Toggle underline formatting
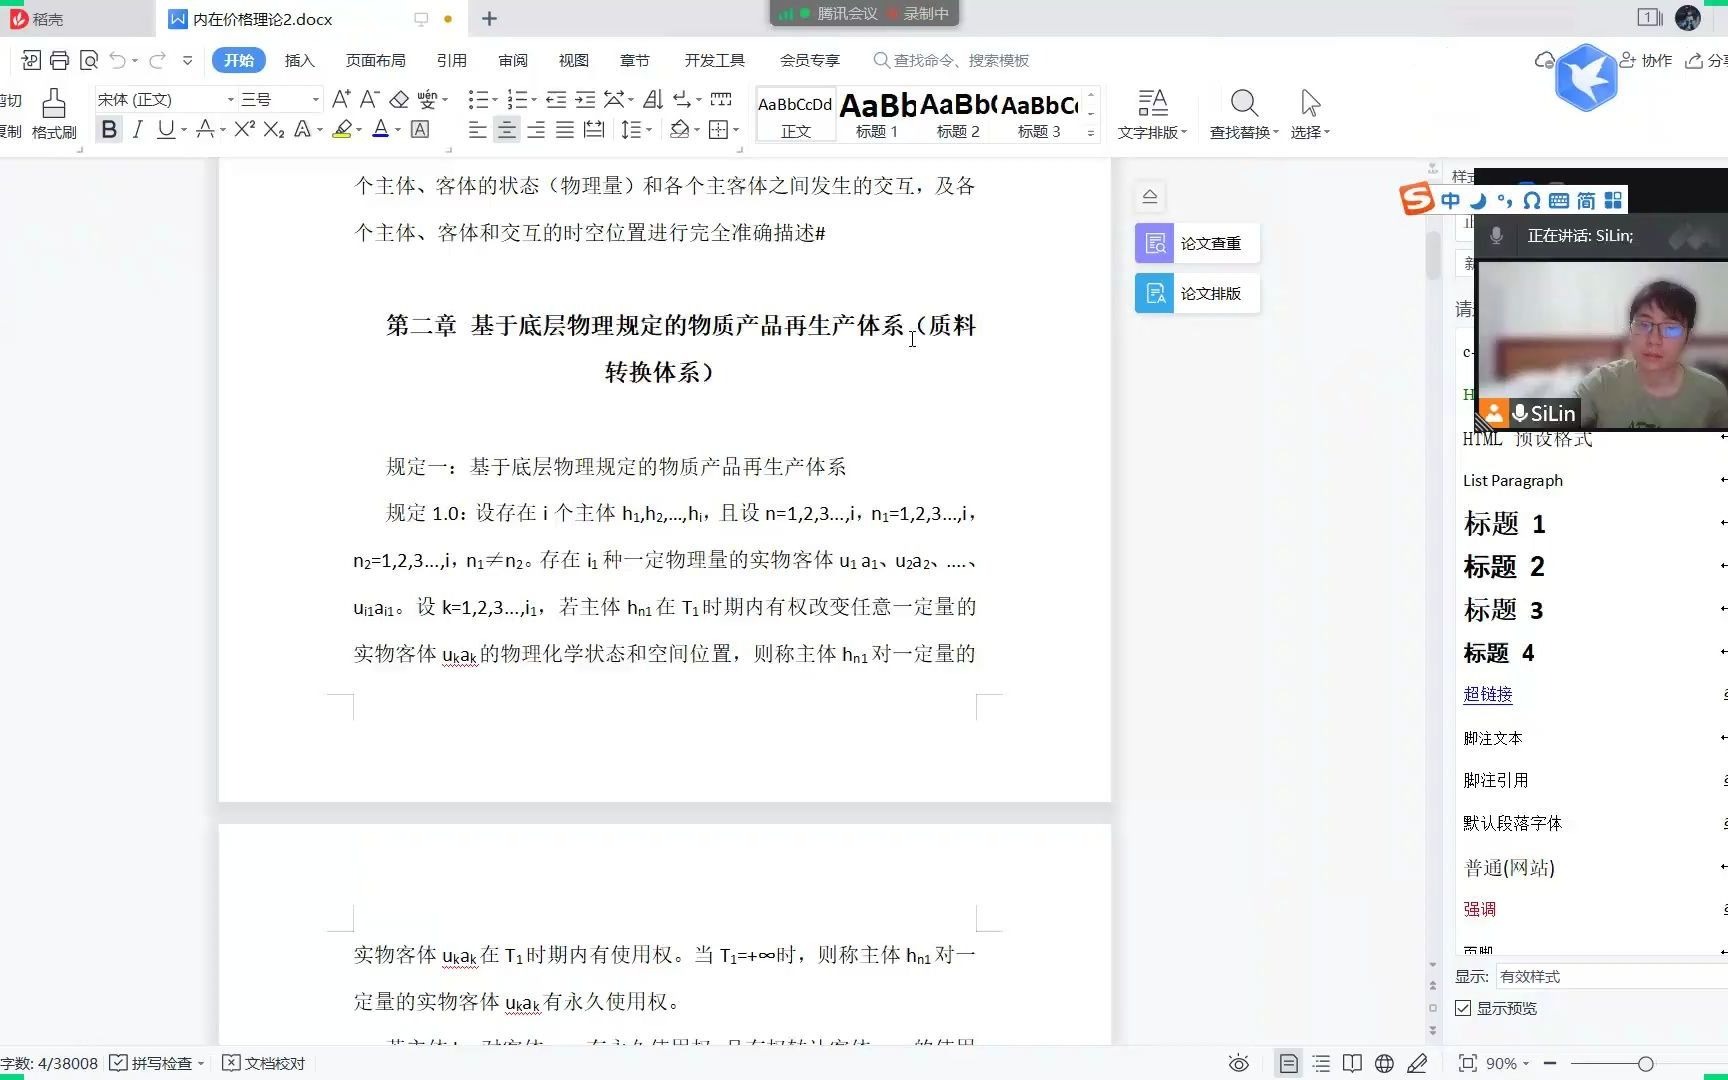Viewport: 1728px width, 1080px height. (x=165, y=129)
